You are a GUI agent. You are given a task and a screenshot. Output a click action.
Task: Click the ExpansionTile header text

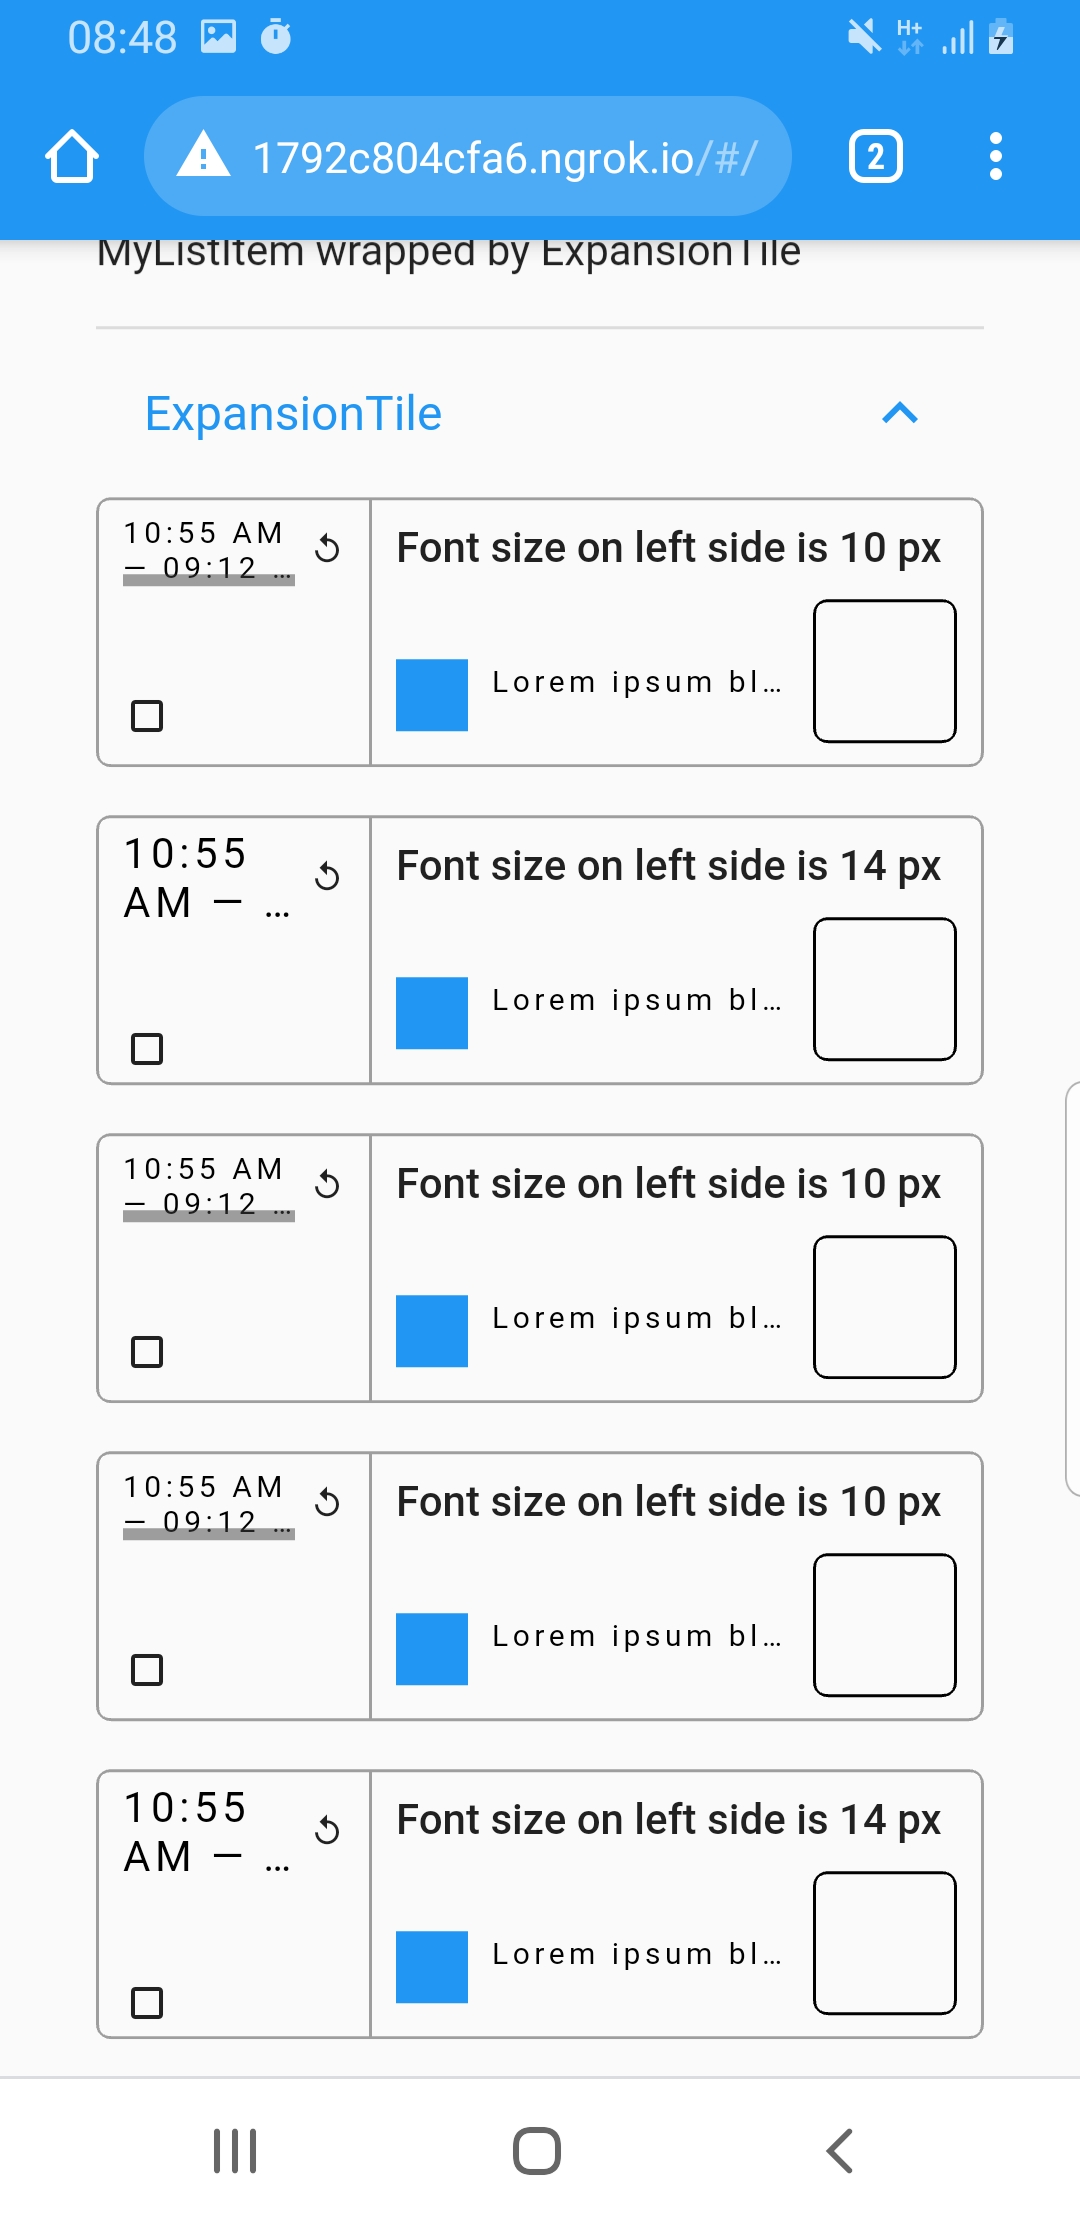pyautogui.click(x=293, y=413)
